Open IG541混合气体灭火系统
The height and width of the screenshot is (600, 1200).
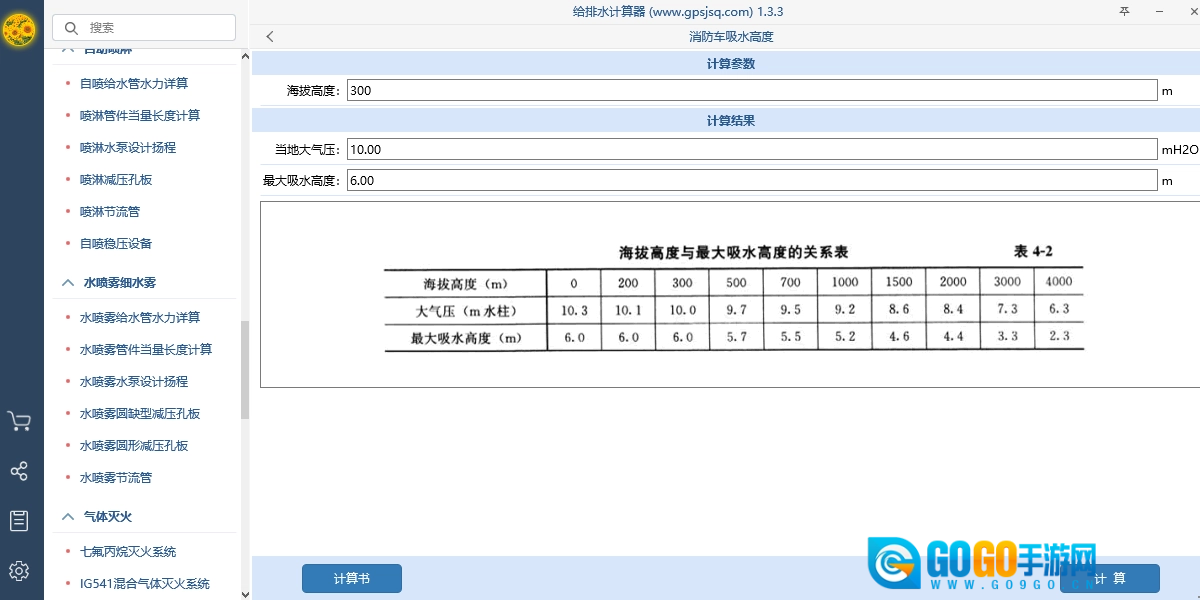tap(145, 584)
